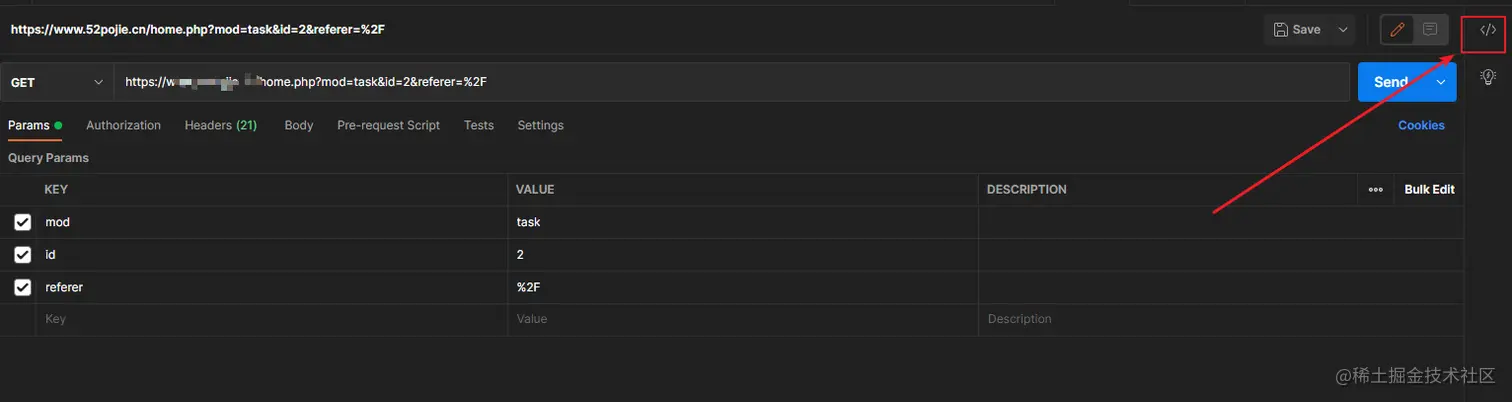
Task: Click the three-dots column options icon
Action: tap(1375, 189)
